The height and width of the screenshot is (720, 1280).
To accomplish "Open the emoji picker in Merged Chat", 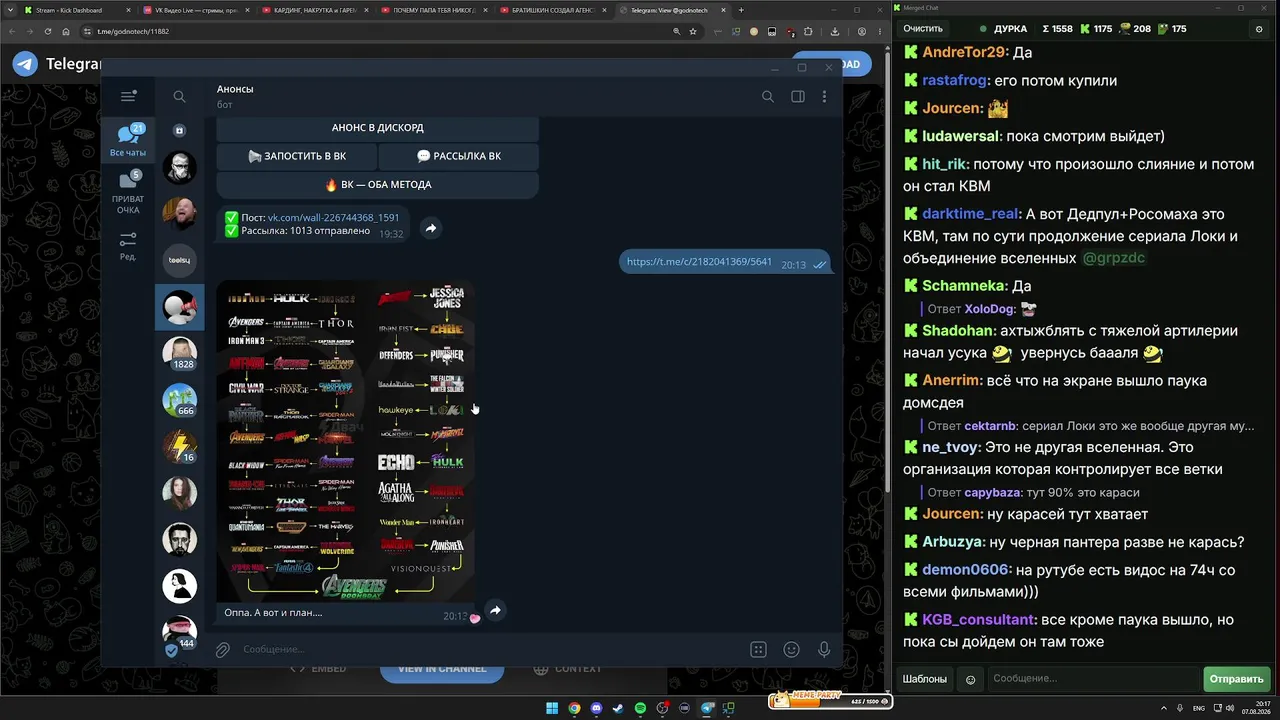I will (x=970, y=679).
